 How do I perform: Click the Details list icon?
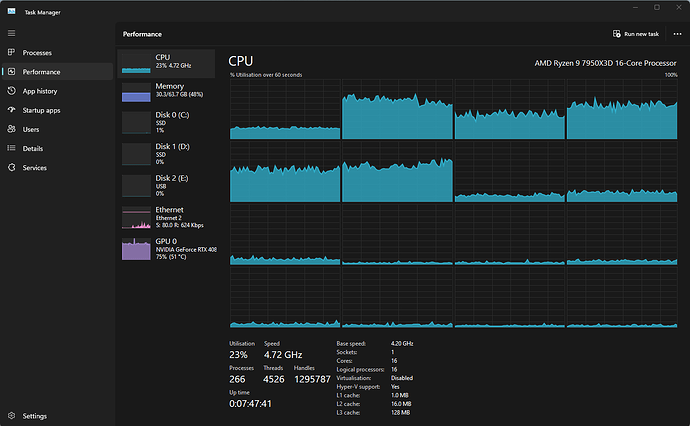pos(11,148)
